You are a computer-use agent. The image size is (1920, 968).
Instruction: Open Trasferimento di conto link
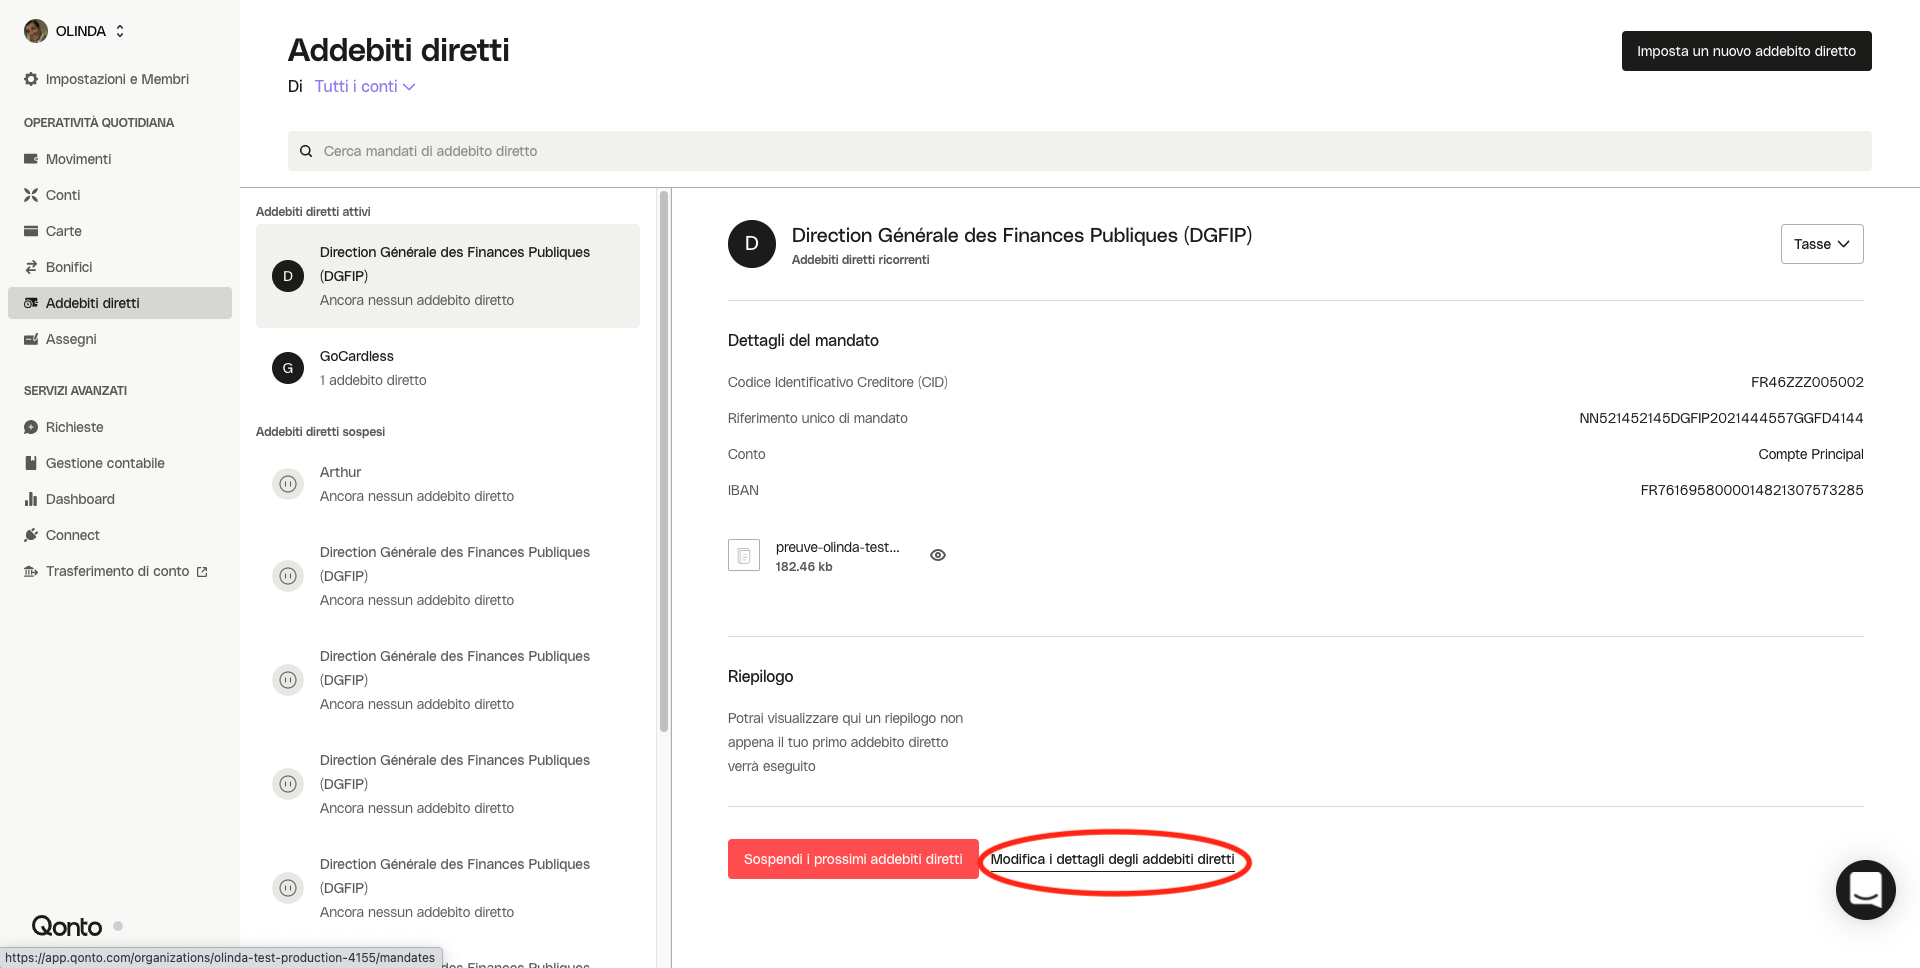pyautogui.click(x=117, y=571)
